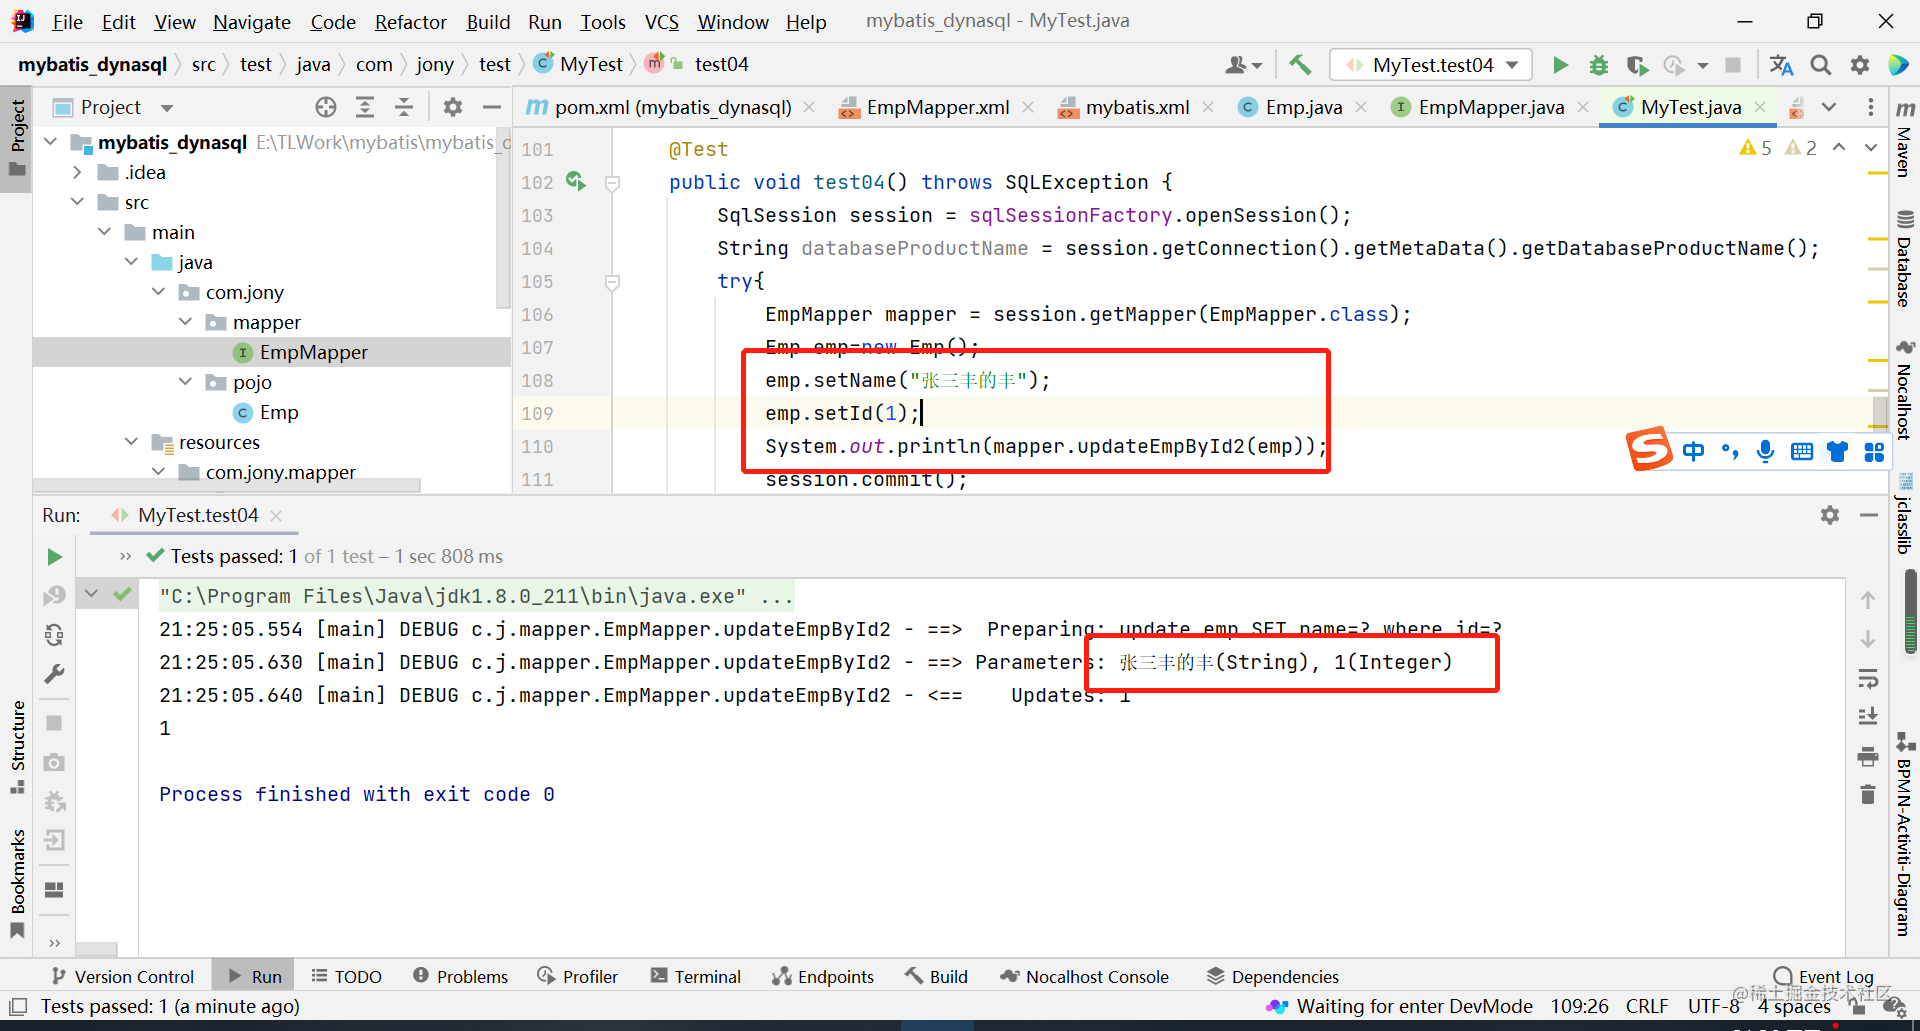Show hidden editor tabs dropdown
1920x1031 pixels.
click(x=1829, y=107)
